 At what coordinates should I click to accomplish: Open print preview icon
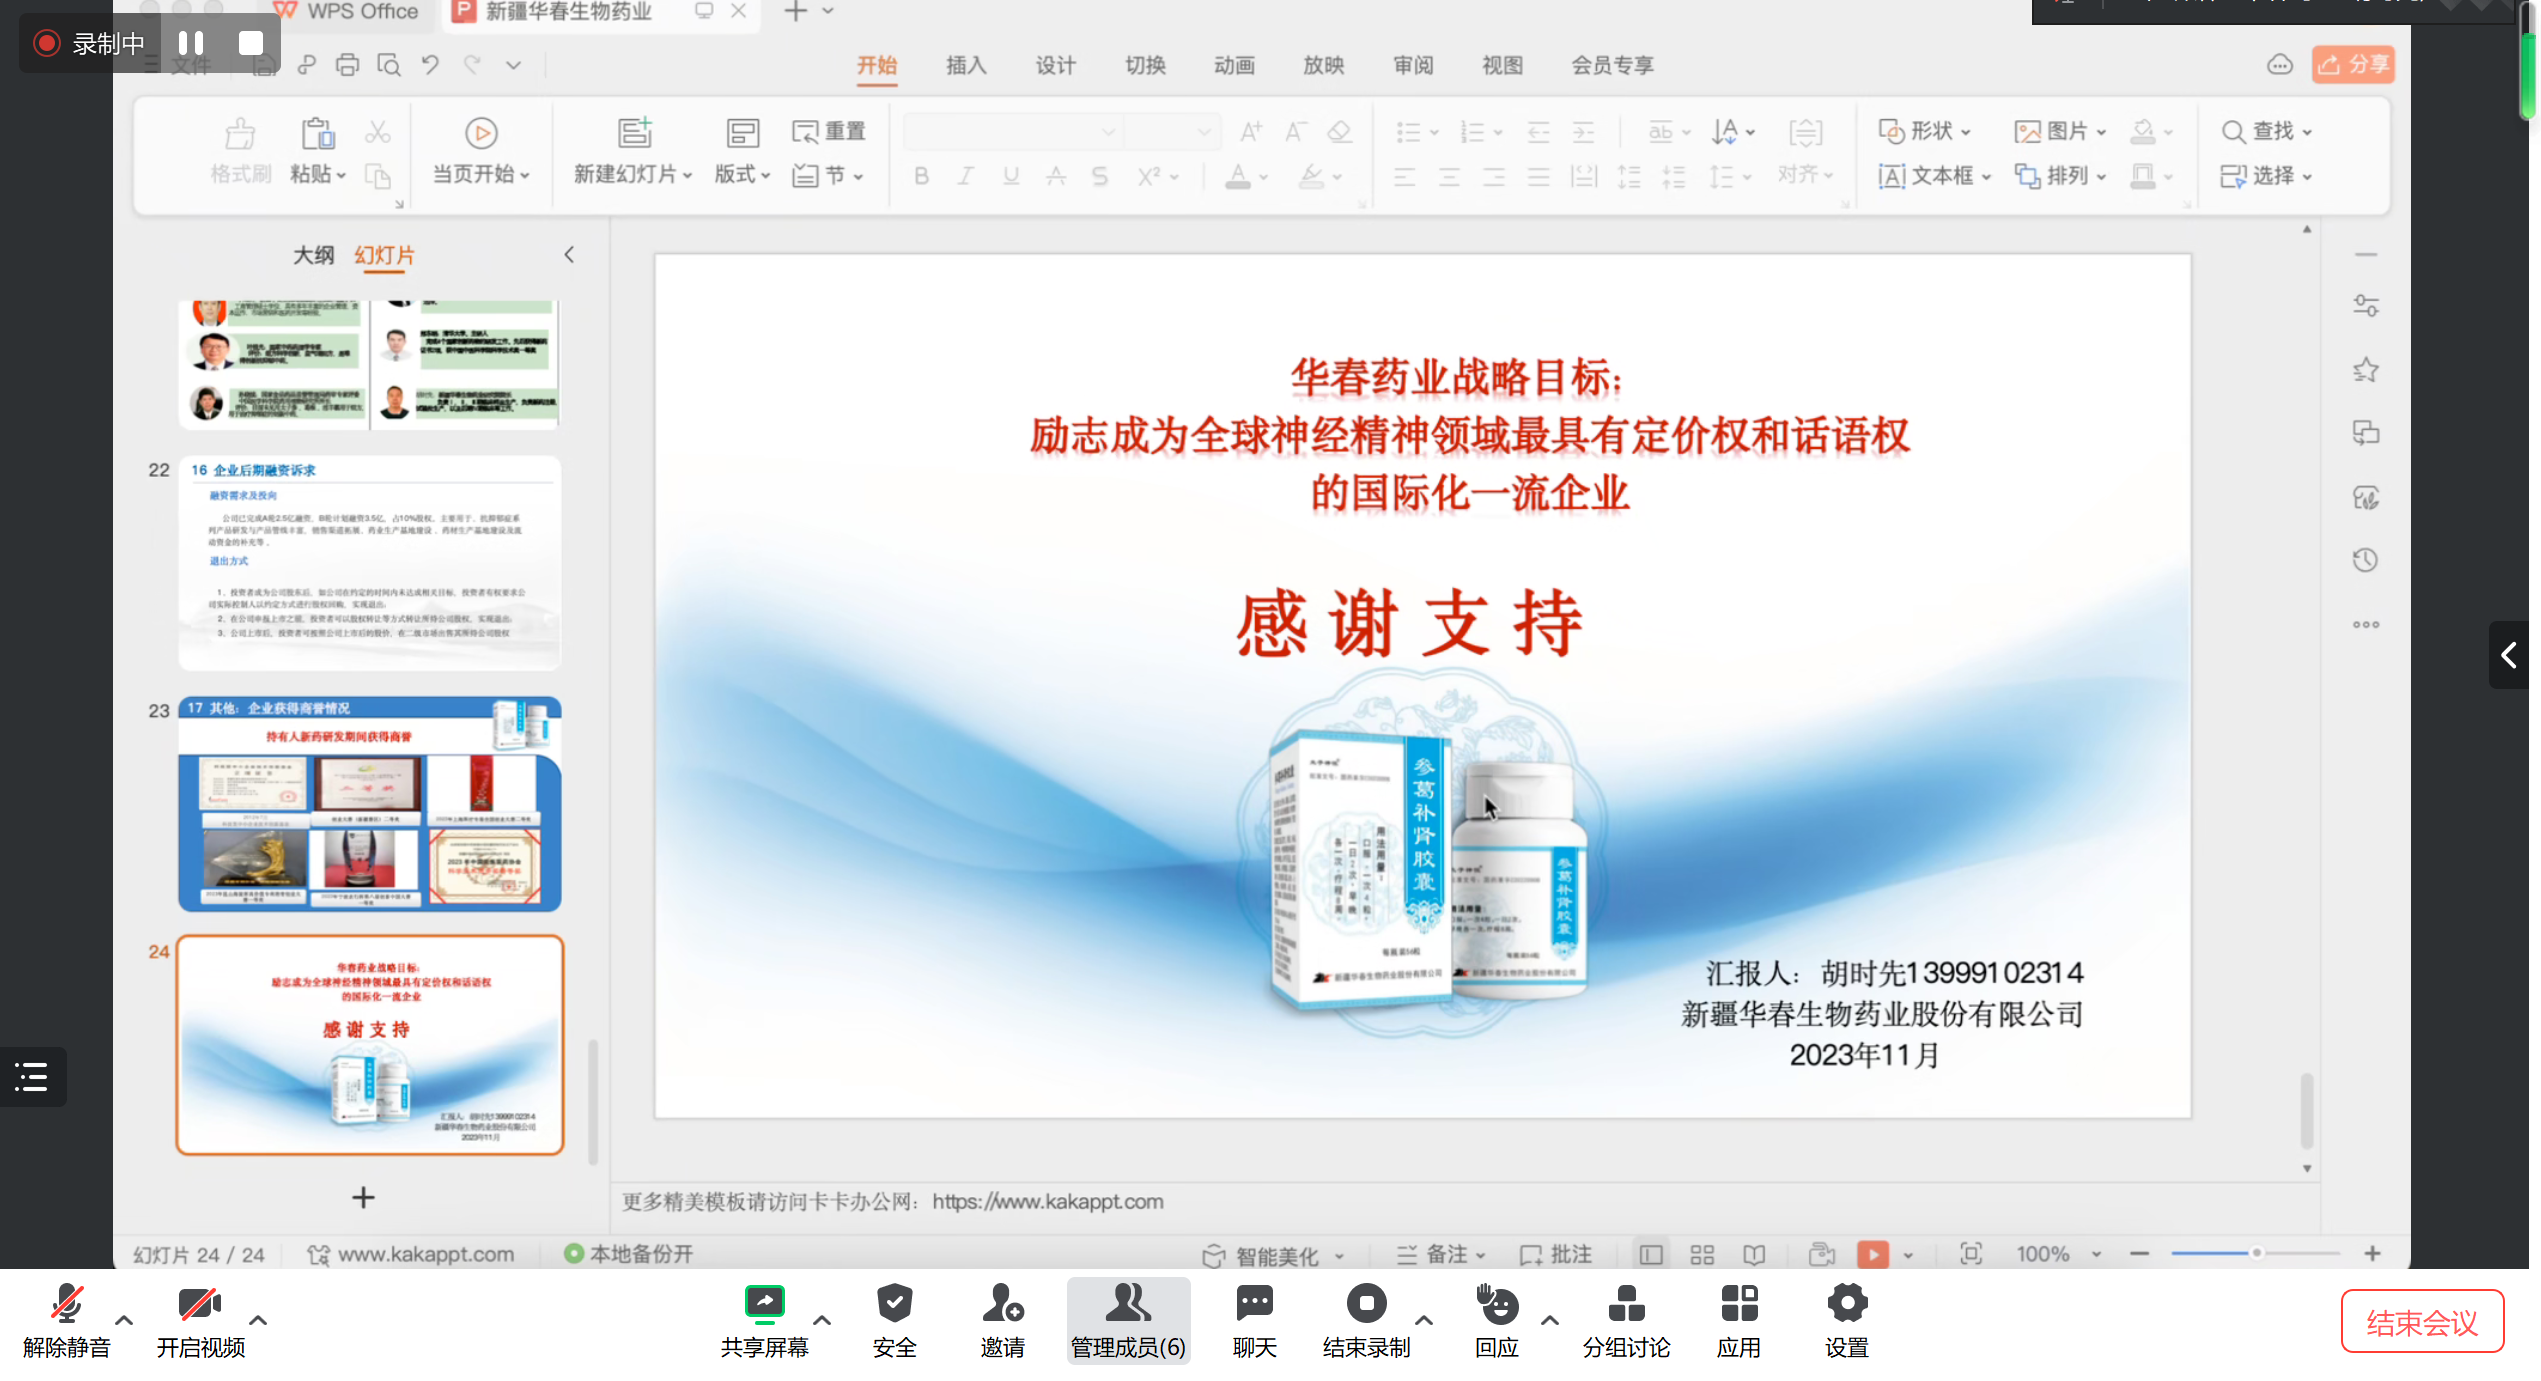pyautogui.click(x=389, y=65)
